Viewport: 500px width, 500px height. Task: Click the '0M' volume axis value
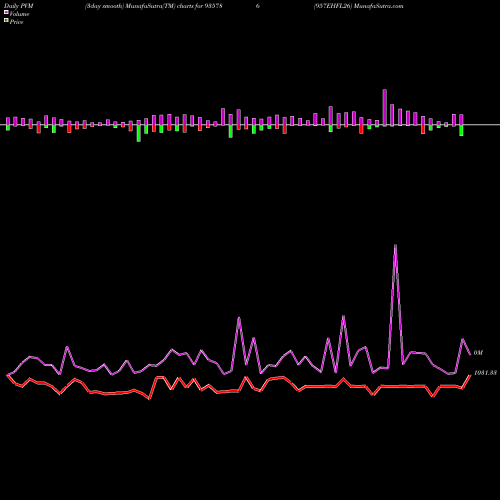click(x=478, y=353)
